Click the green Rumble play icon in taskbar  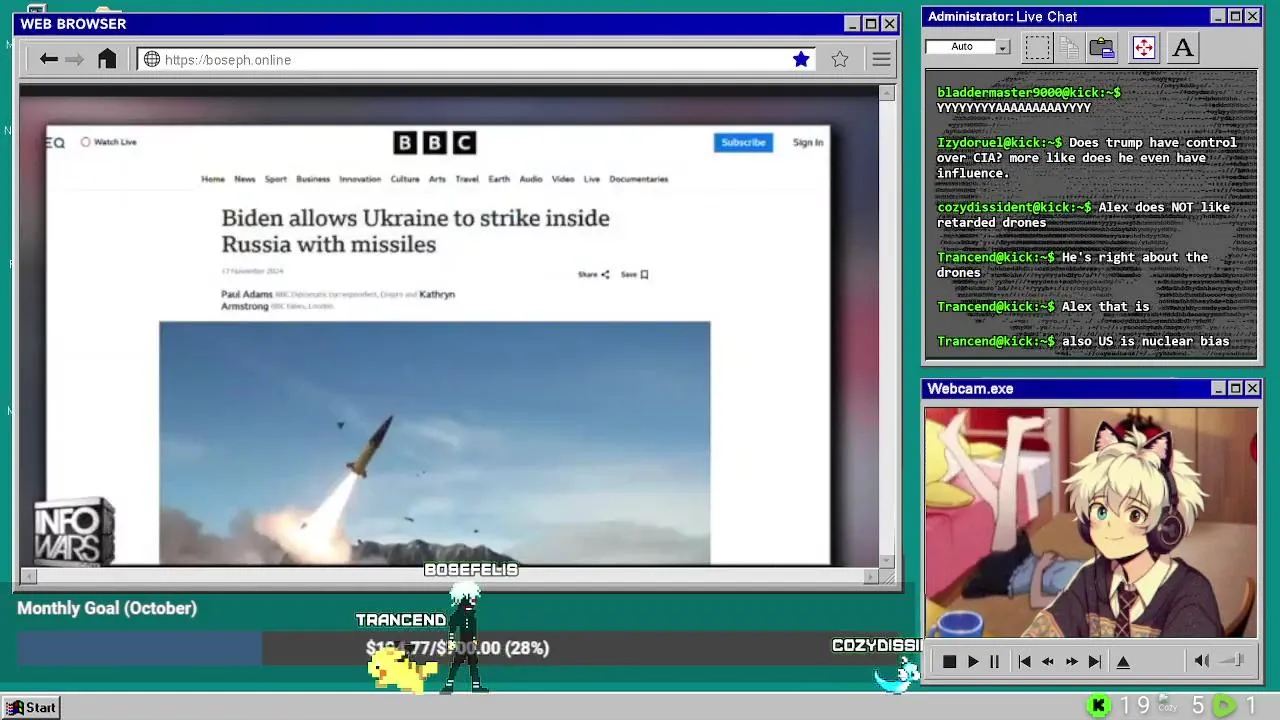tap(1224, 707)
